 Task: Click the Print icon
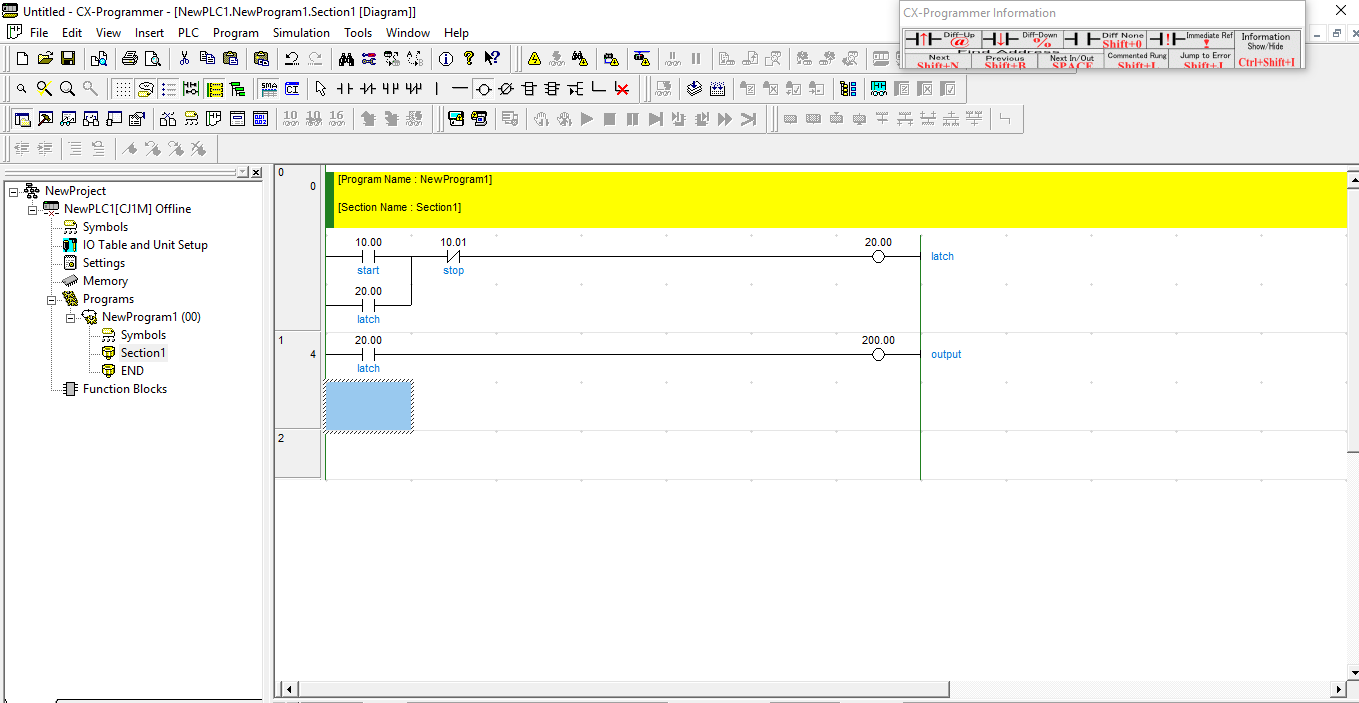(130, 58)
